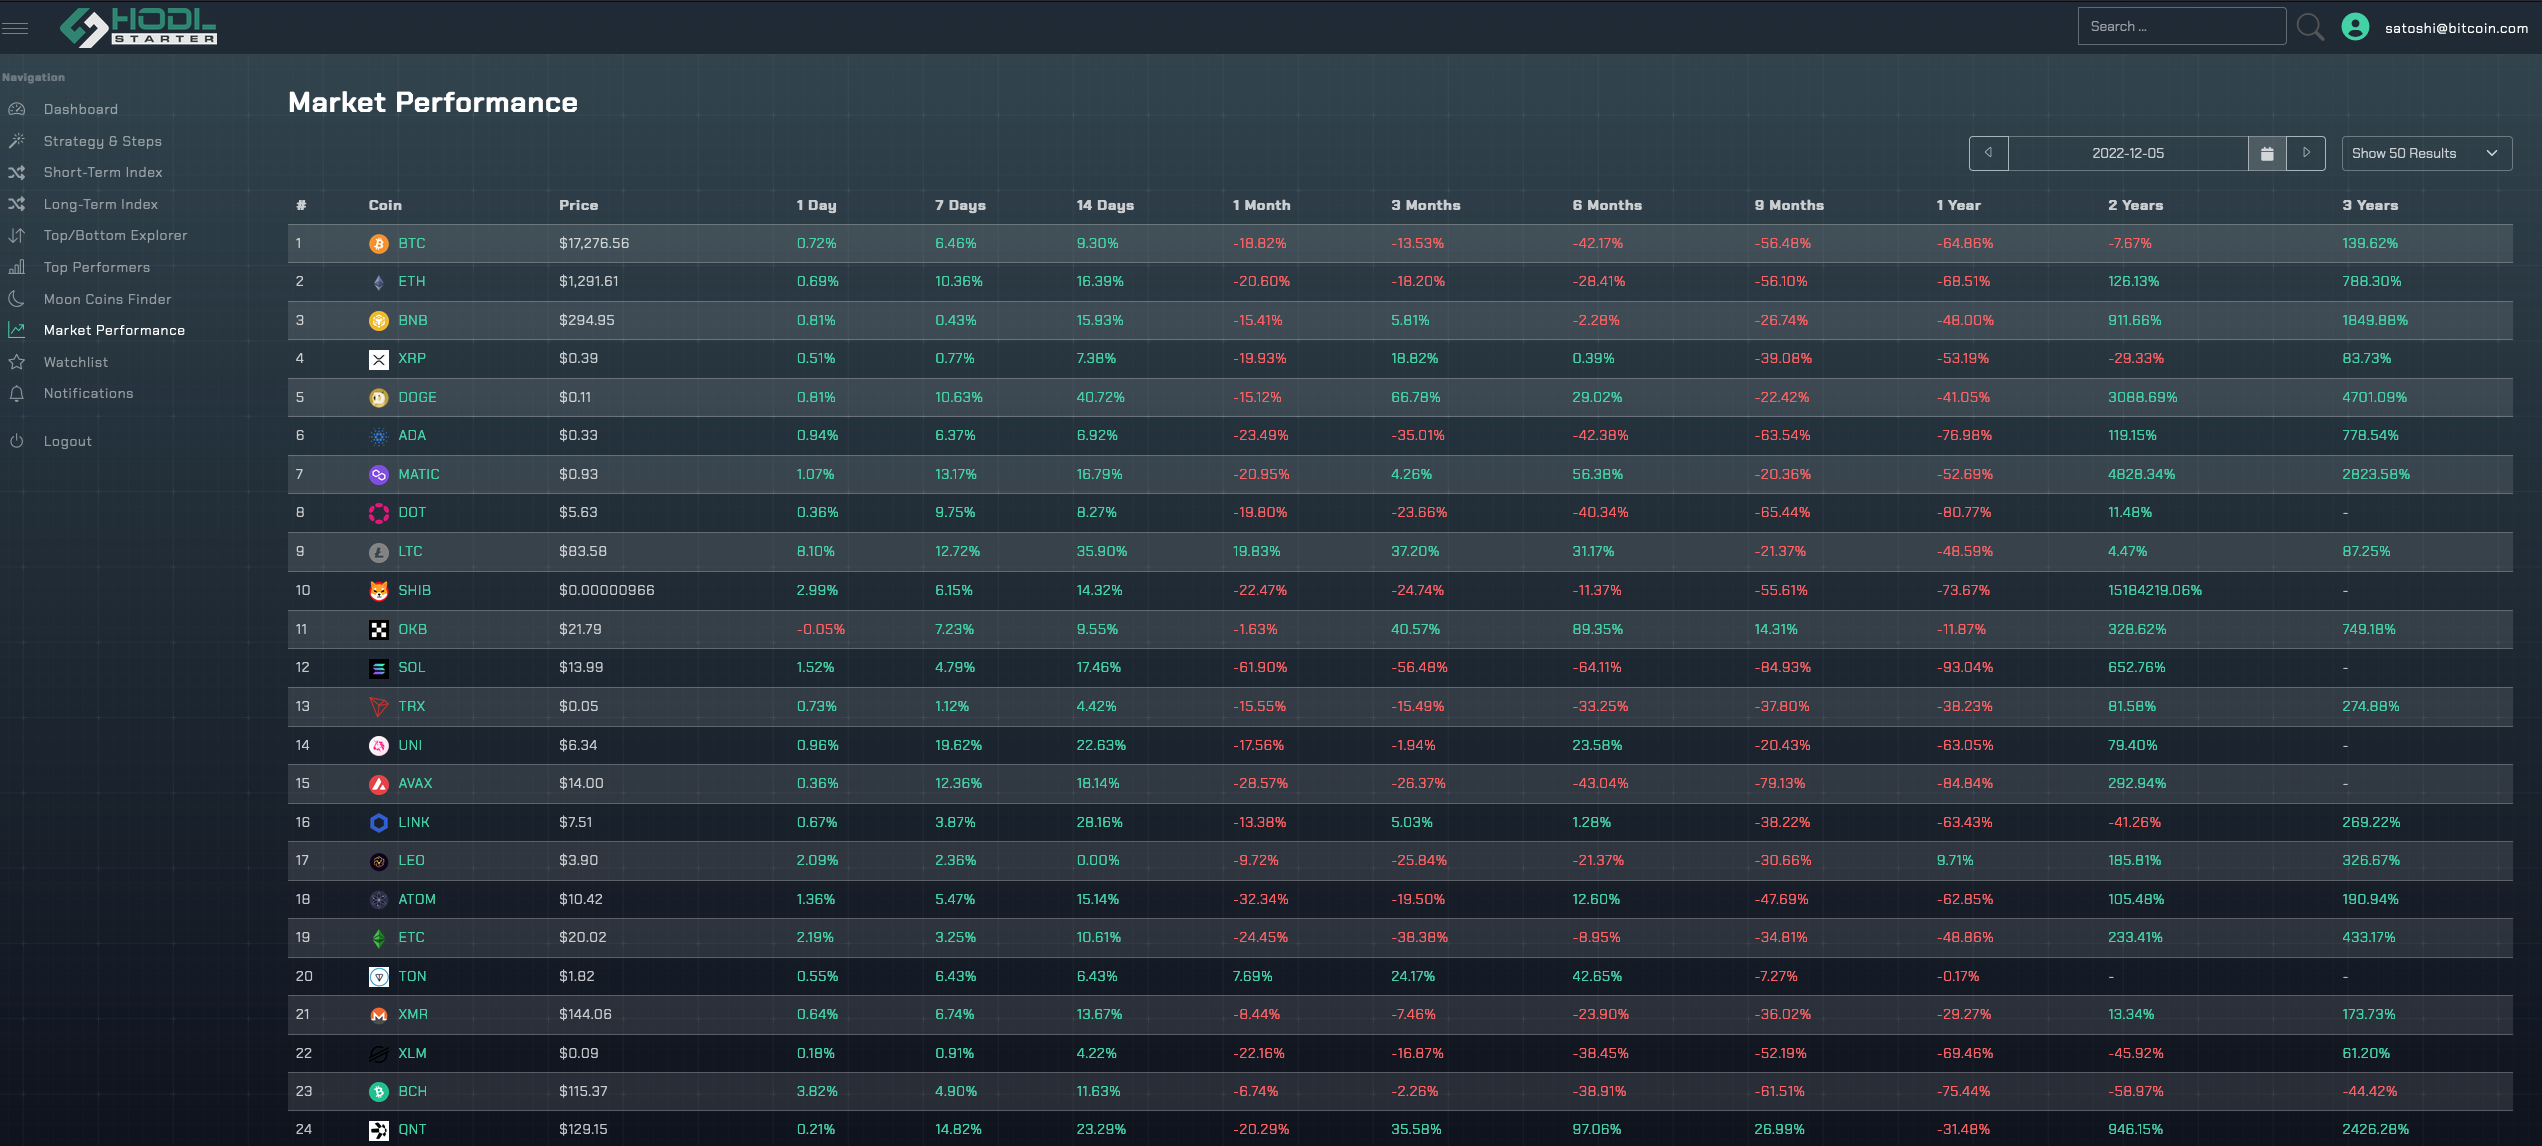
Task: Open Watchlist page
Action: click(x=76, y=362)
